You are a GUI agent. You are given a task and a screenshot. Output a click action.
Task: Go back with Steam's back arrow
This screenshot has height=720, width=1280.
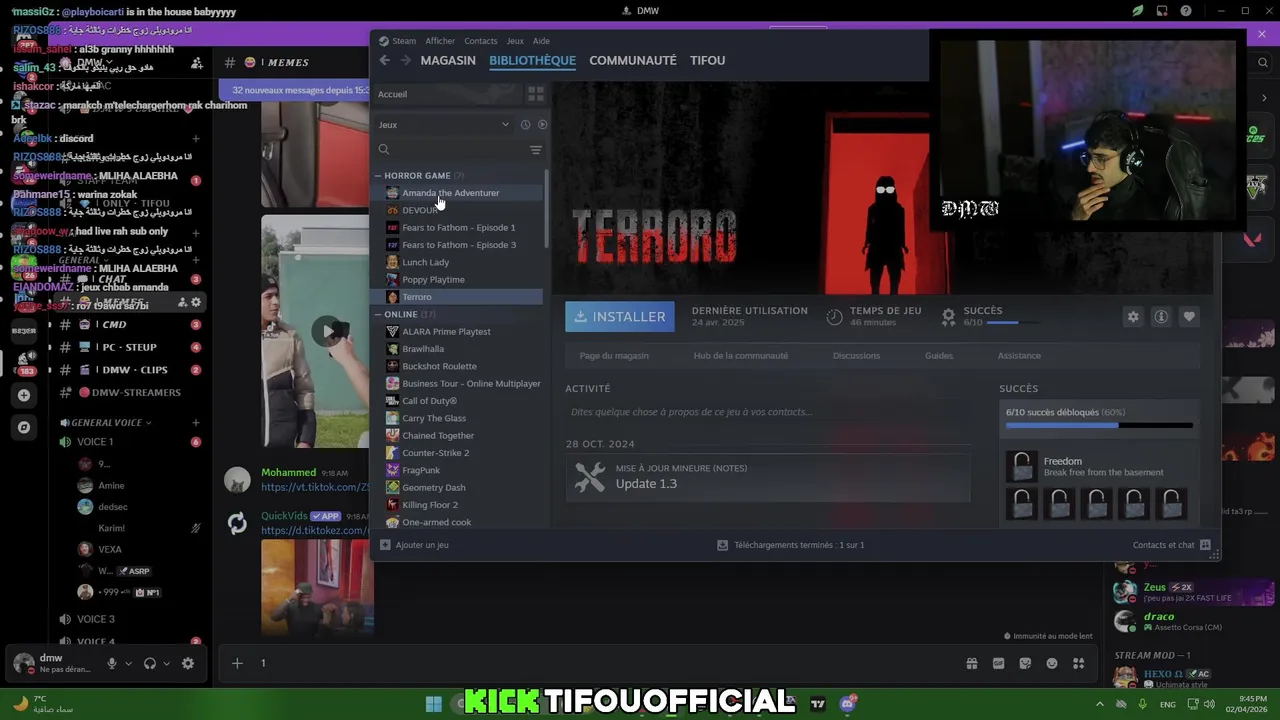tap(385, 61)
